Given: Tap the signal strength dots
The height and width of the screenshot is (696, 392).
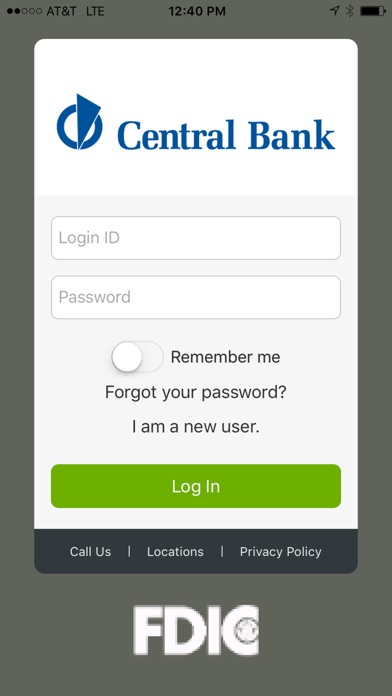Looking at the screenshot, I should (25, 11).
